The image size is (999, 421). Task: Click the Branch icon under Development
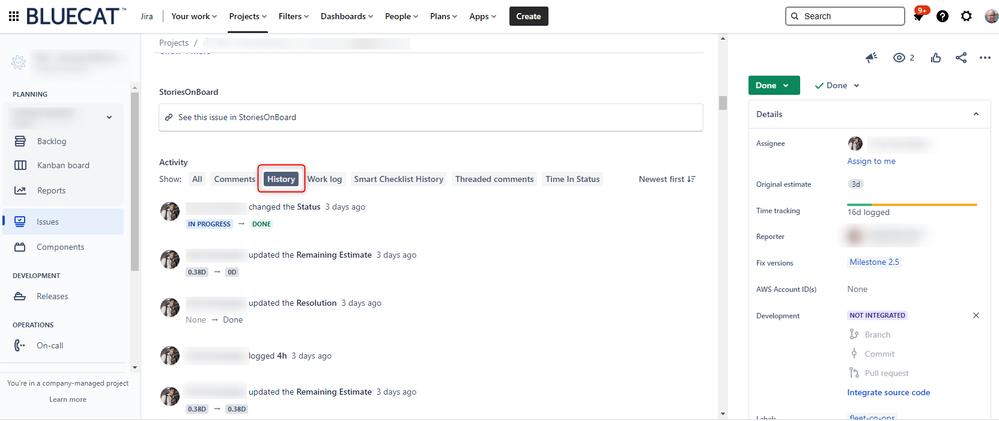[854, 334]
